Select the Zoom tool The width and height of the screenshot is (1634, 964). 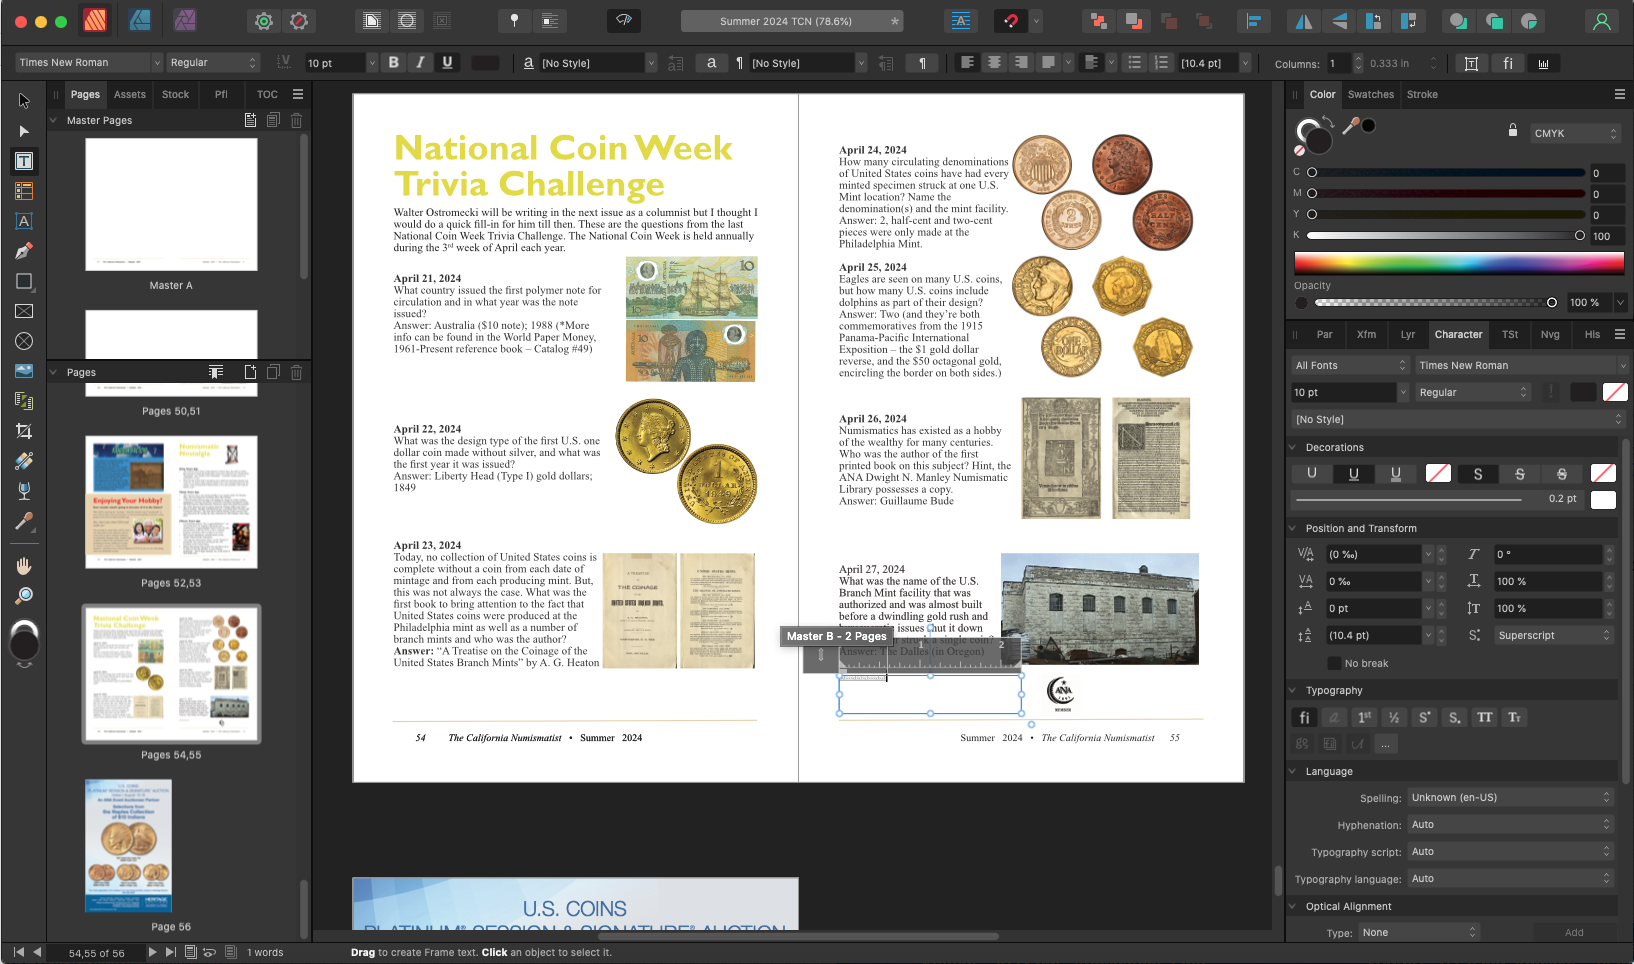point(24,596)
